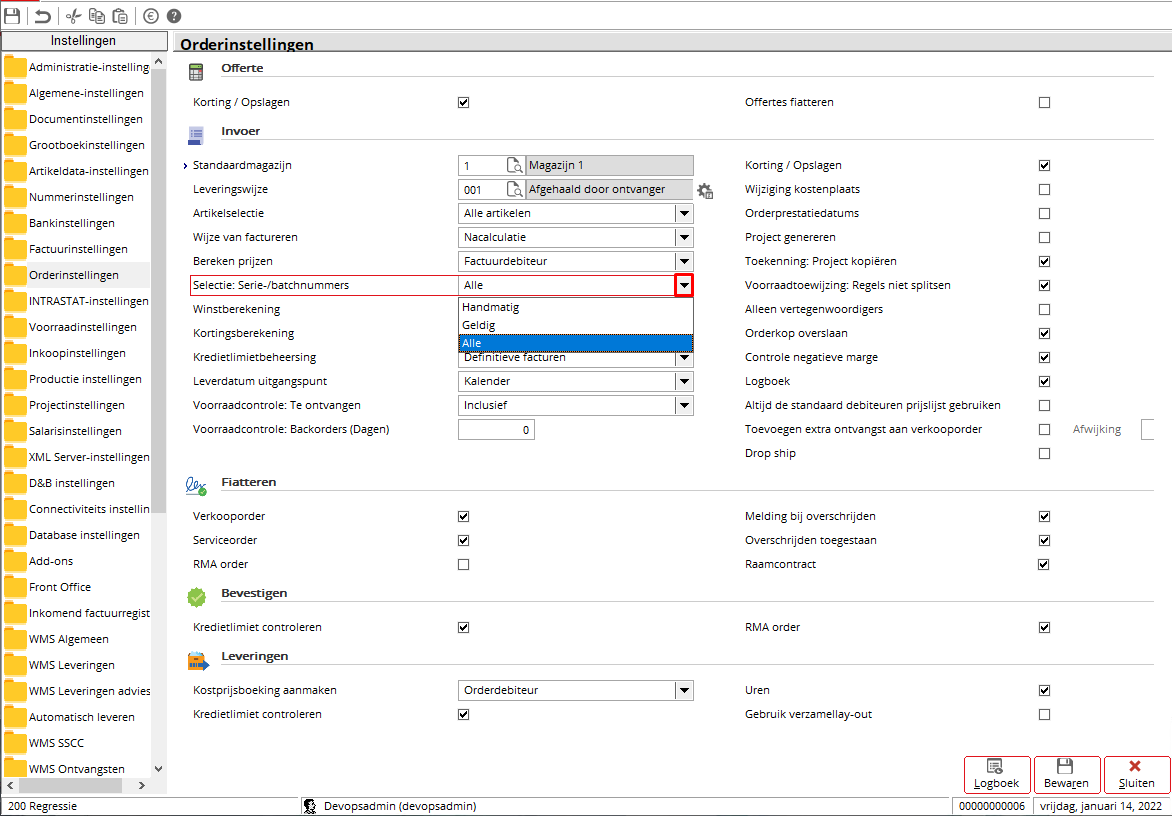Click the save icon in the toolbar
Image resolution: width=1172 pixels, height=816 pixels.
point(12,16)
